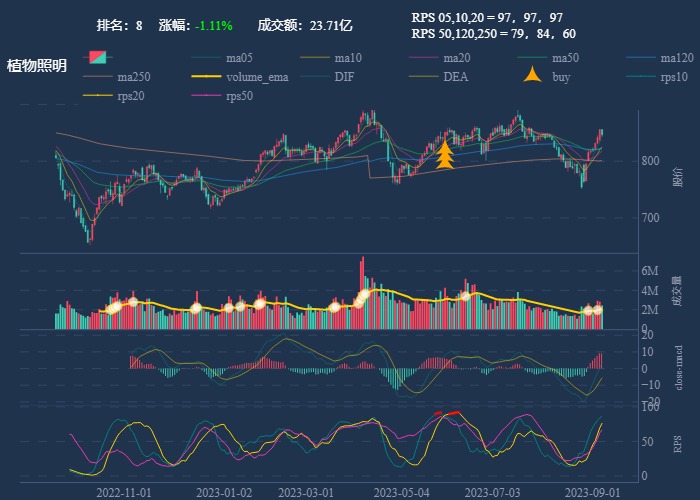This screenshot has width=700, height=500.
Task: Click the orange buy marker on price chart
Action: coord(444,155)
